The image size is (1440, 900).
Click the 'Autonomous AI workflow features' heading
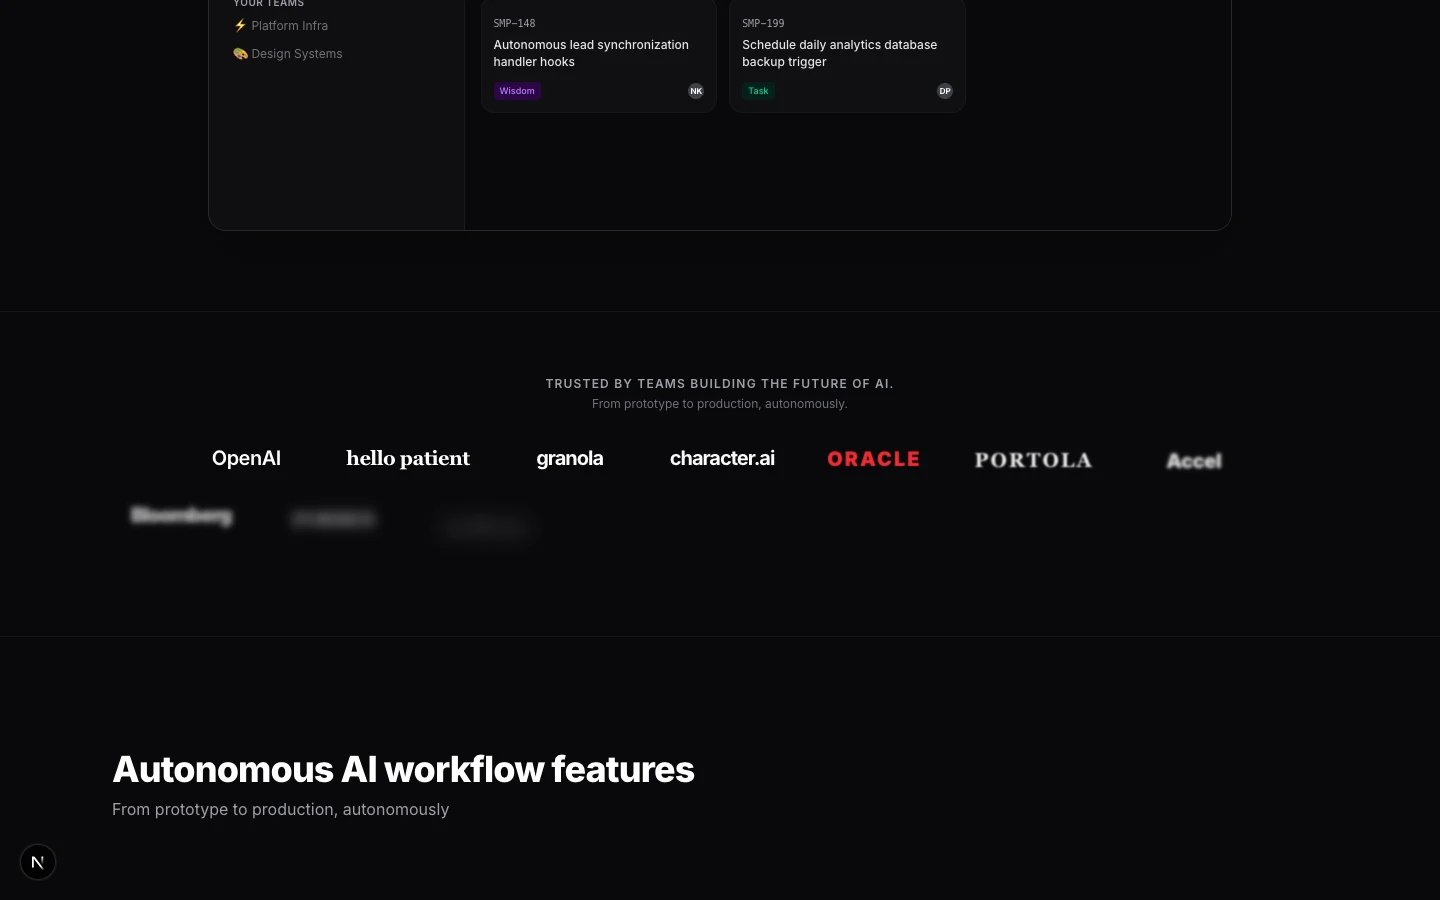403,769
